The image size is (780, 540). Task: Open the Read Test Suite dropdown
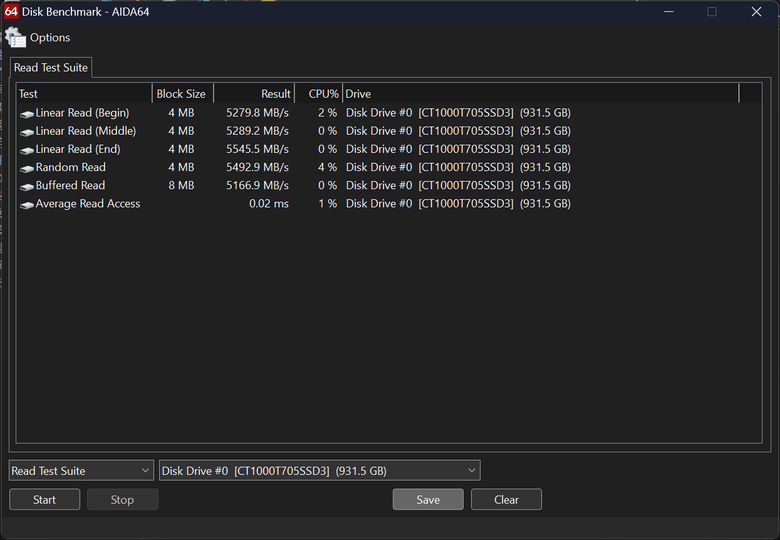click(81, 470)
